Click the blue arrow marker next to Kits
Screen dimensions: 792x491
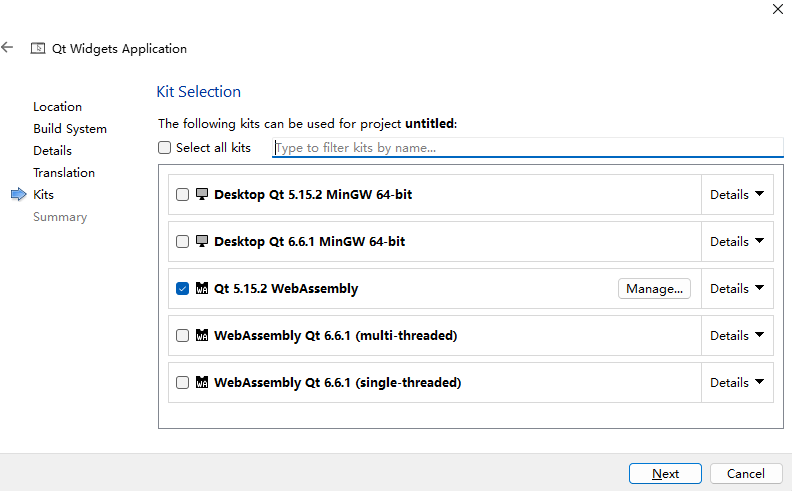tap(19, 194)
